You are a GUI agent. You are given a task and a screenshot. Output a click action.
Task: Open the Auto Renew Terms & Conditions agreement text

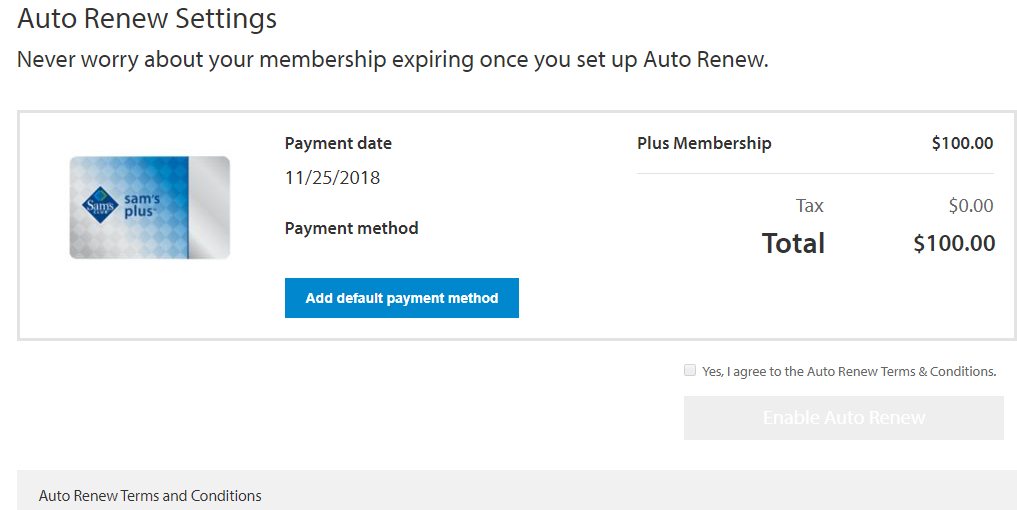[849, 371]
